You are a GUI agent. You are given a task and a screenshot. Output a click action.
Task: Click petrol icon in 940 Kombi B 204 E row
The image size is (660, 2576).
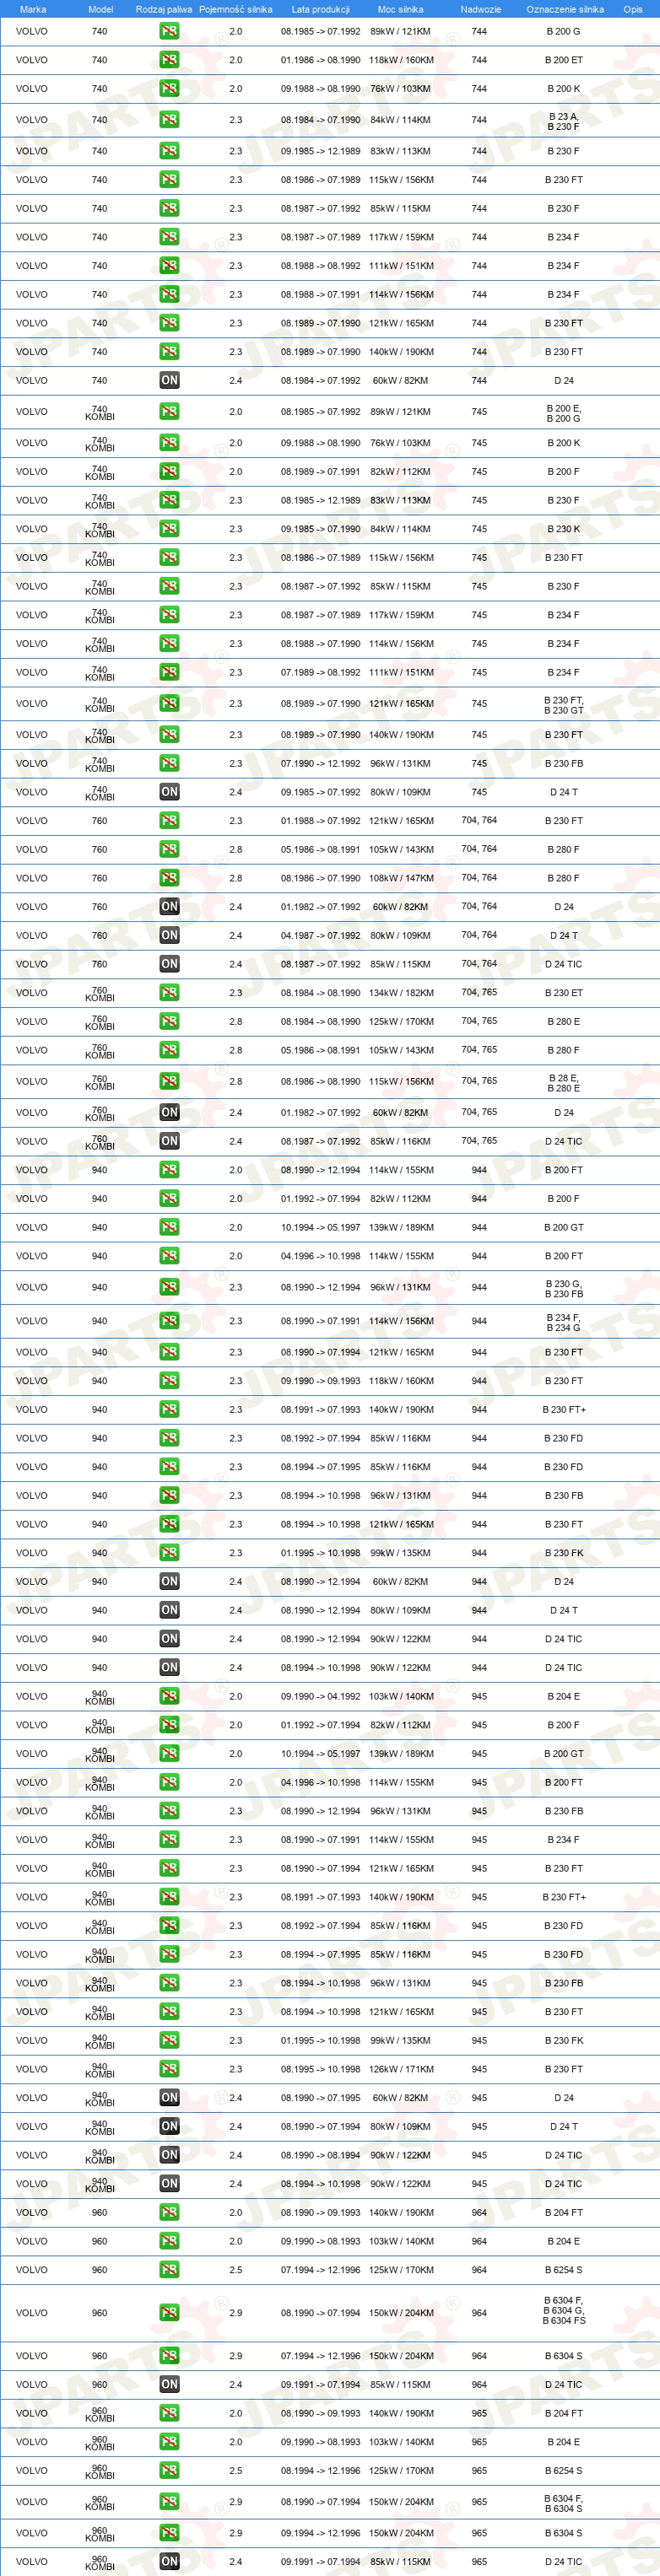click(169, 1696)
